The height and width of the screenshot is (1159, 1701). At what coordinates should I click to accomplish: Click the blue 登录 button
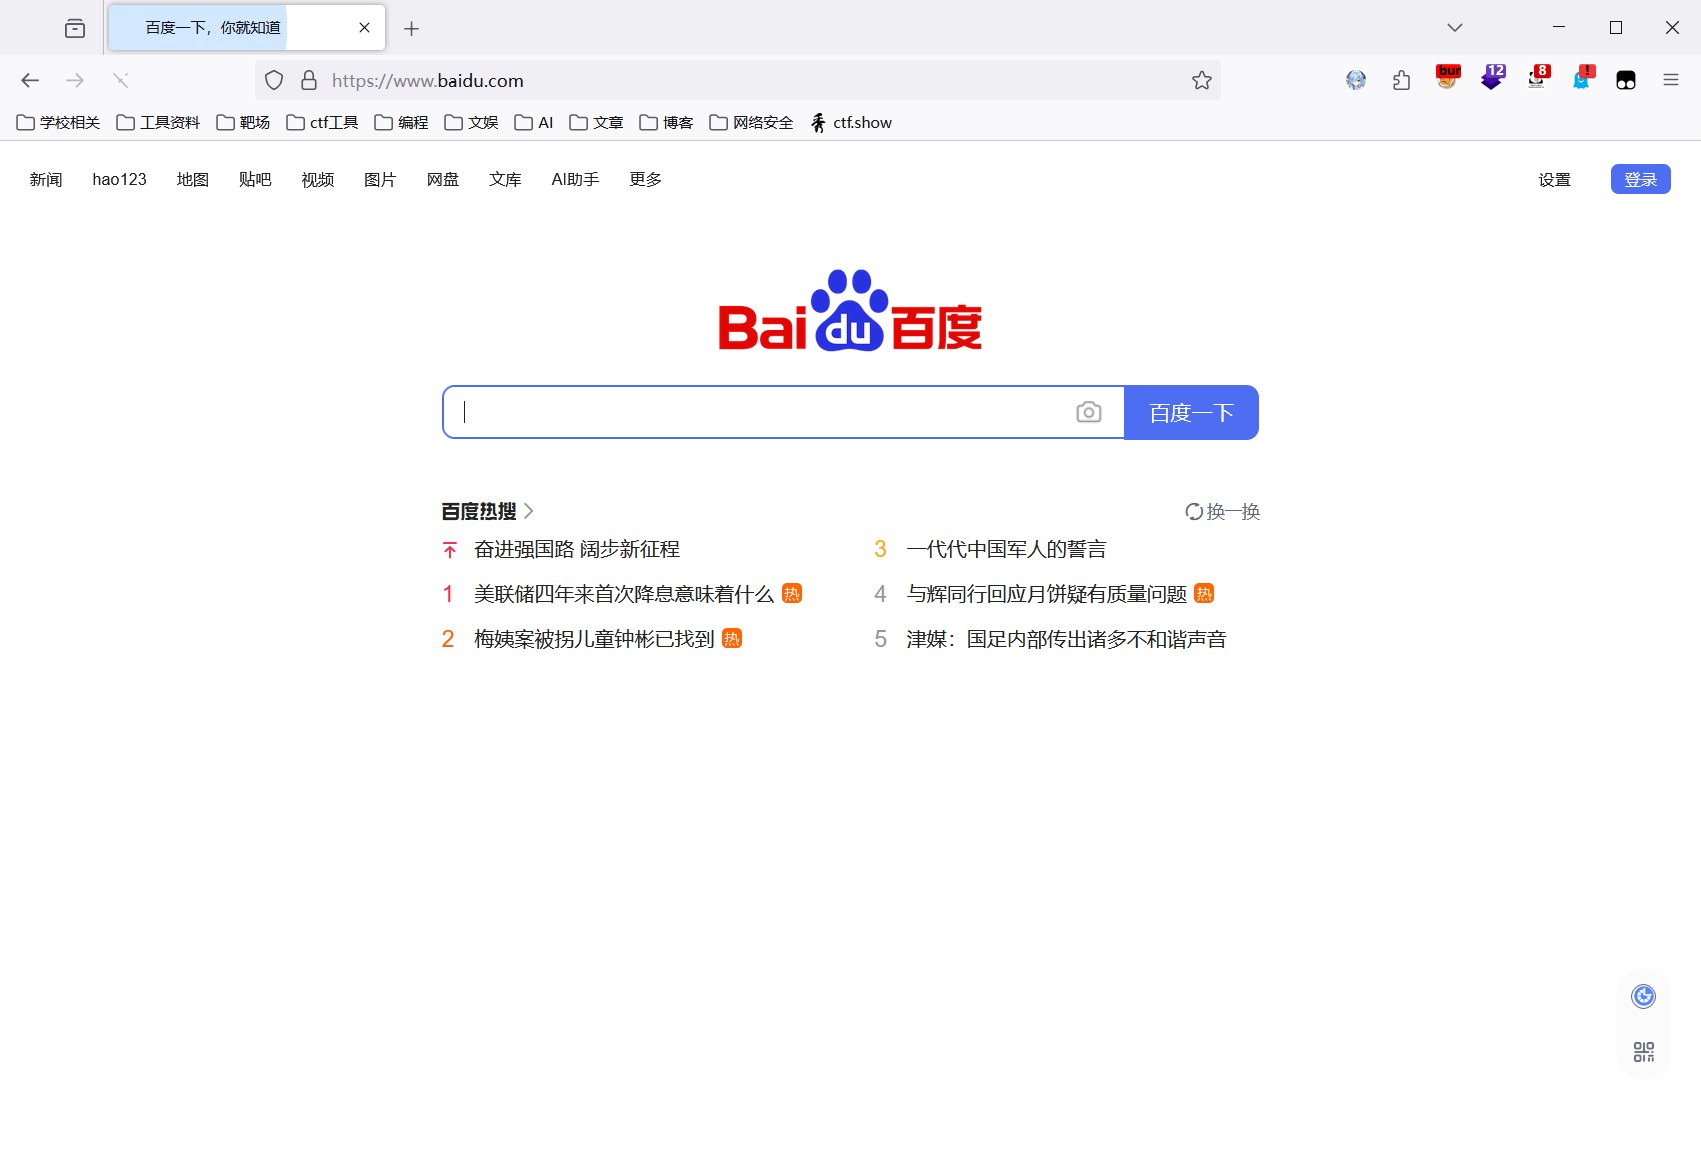pyautogui.click(x=1640, y=179)
